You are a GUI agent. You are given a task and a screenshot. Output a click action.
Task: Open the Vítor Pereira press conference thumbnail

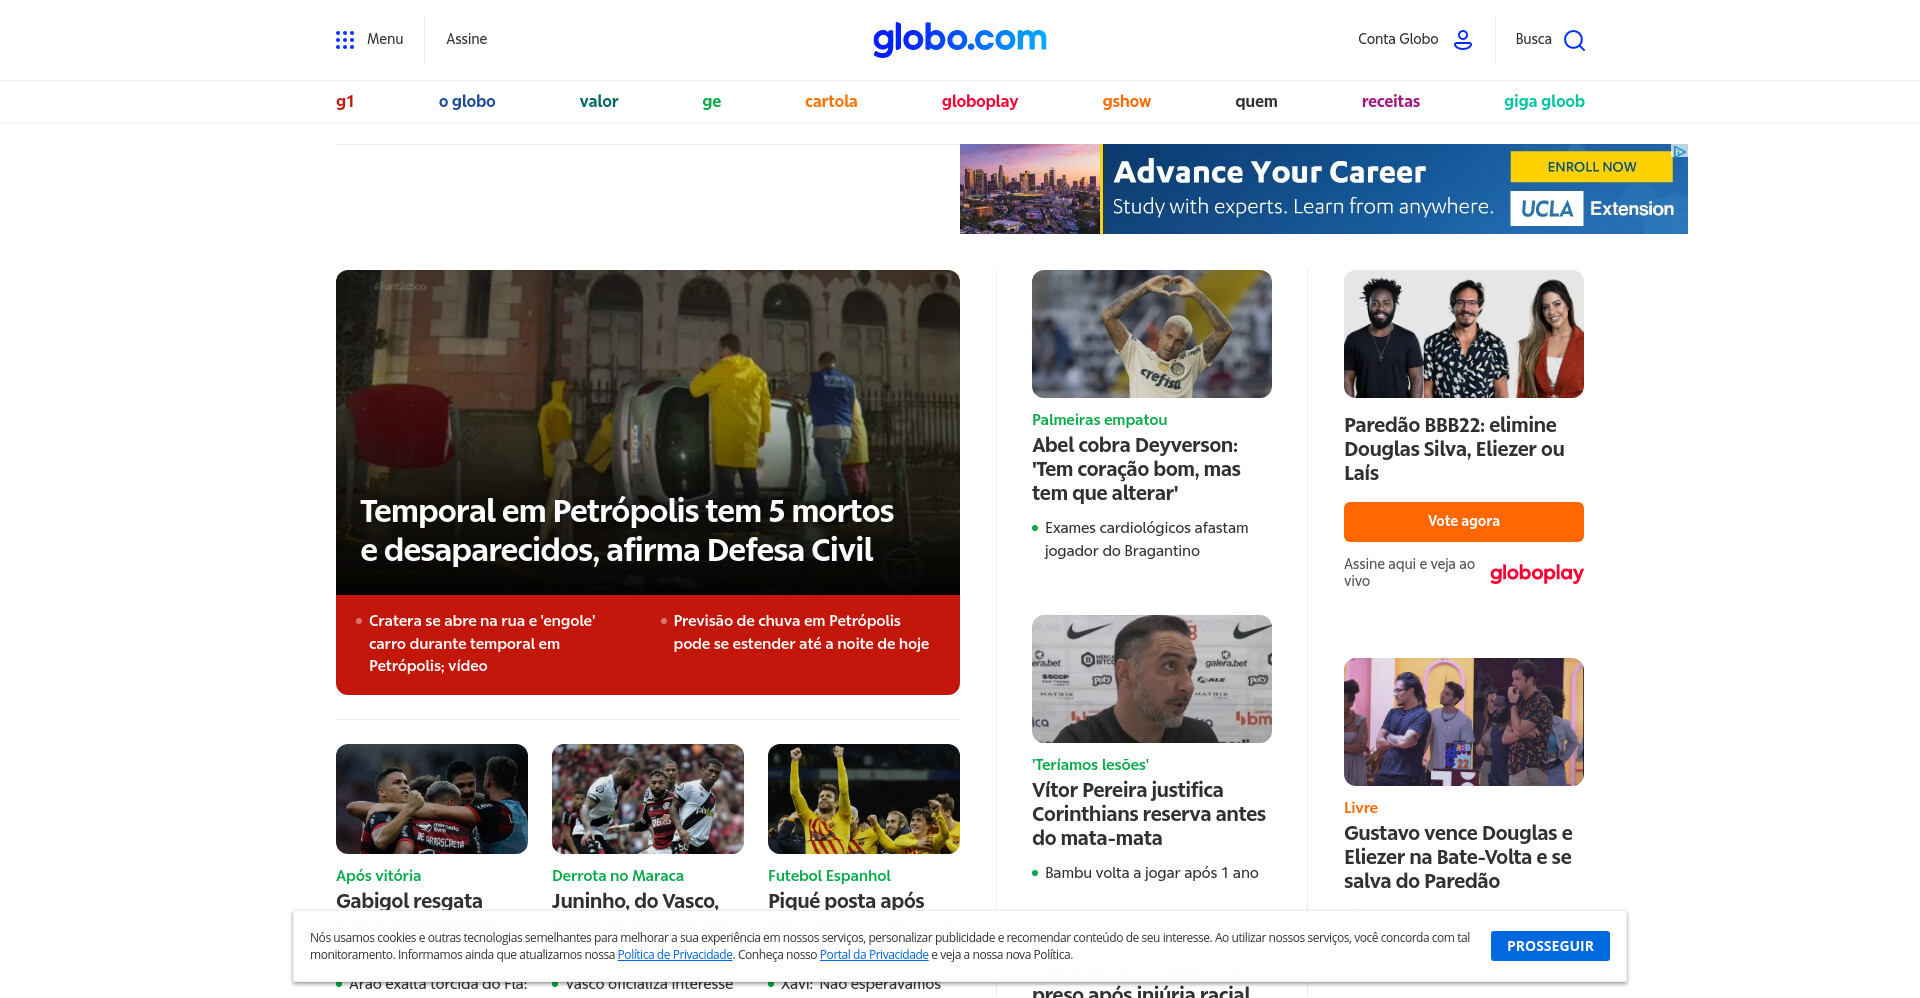click(1152, 679)
